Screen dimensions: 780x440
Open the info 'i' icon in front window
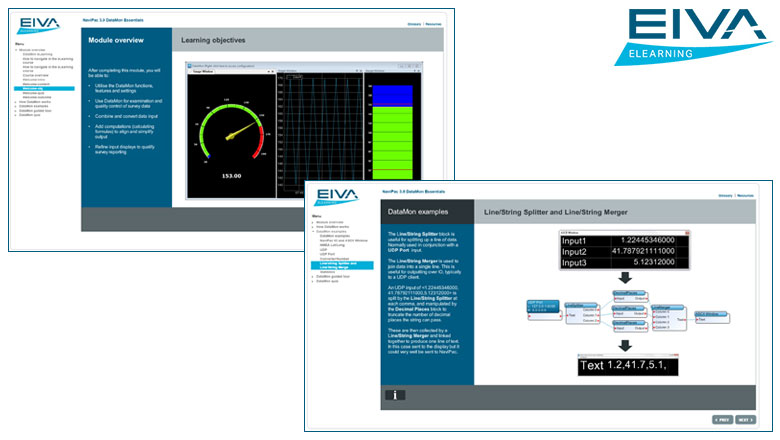coord(395,395)
